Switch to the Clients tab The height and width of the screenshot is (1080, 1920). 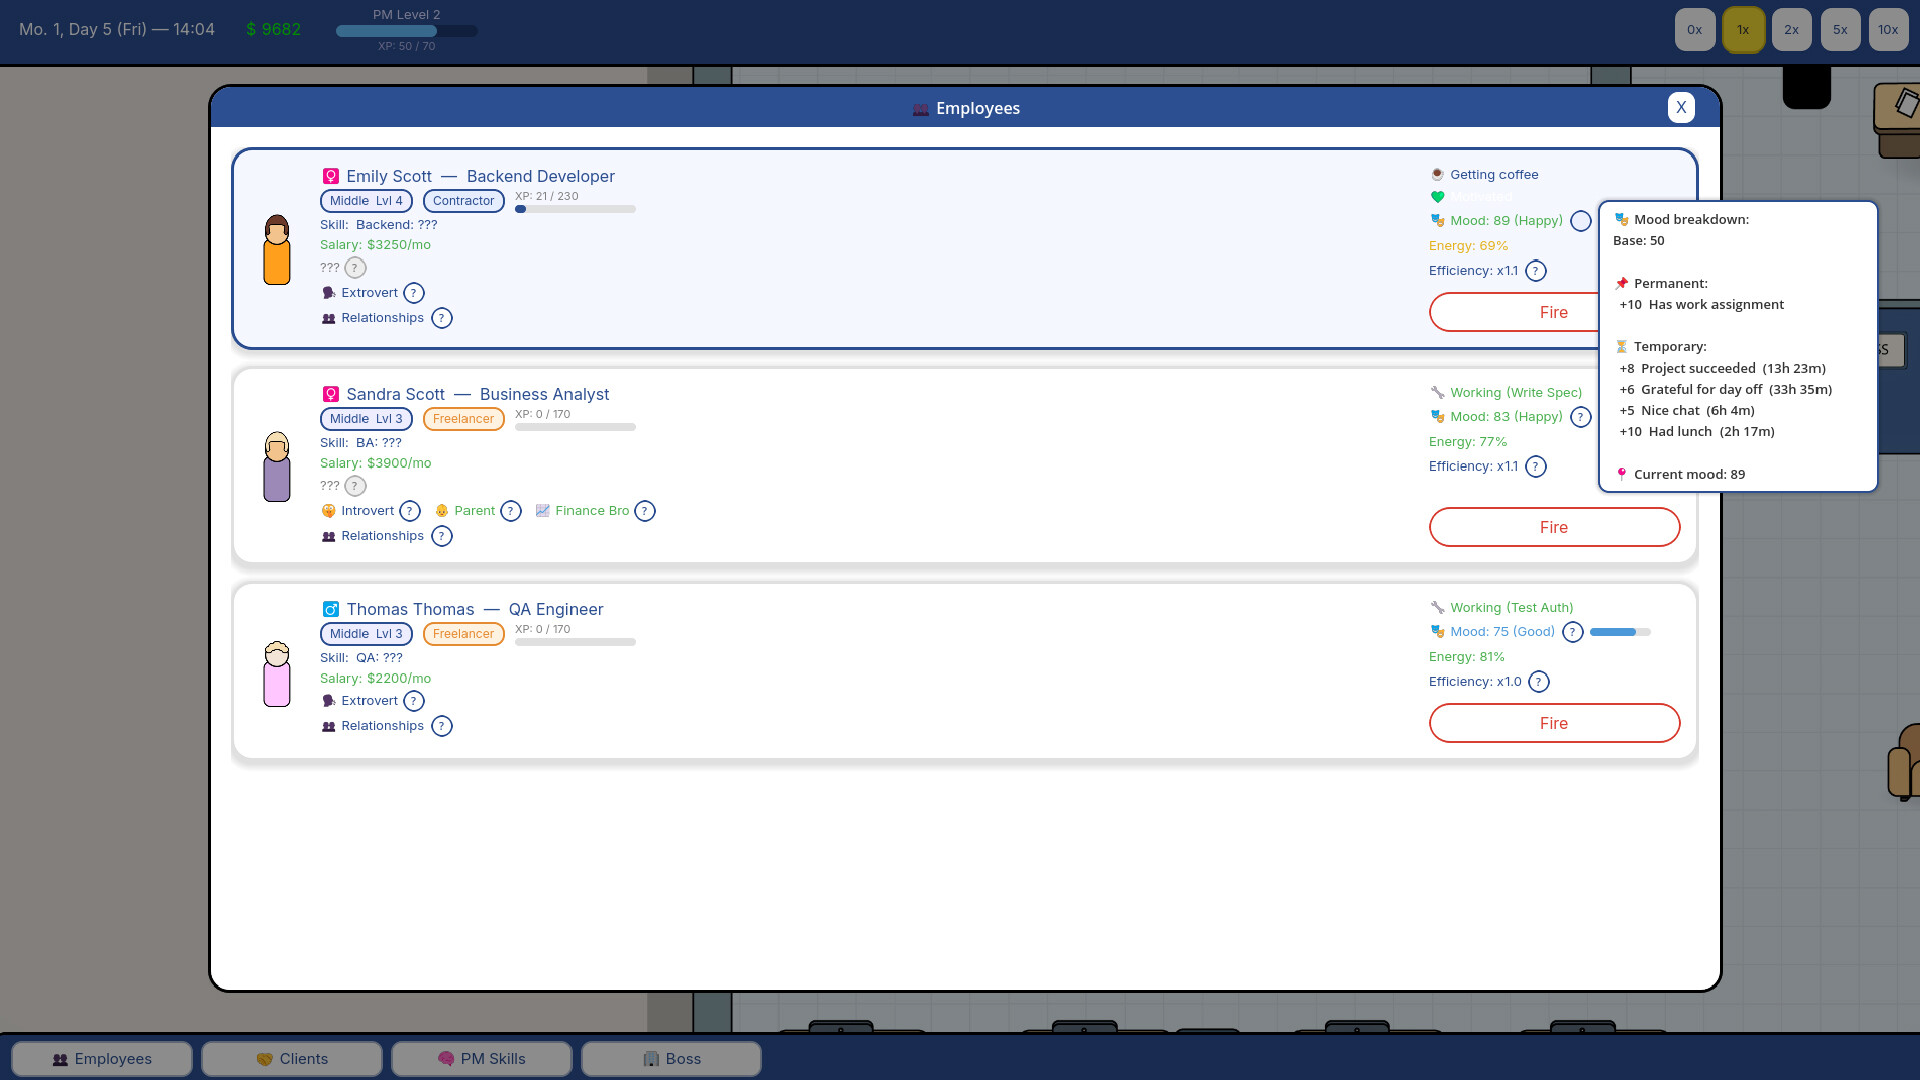pyautogui.click(x=291, y=1058)
